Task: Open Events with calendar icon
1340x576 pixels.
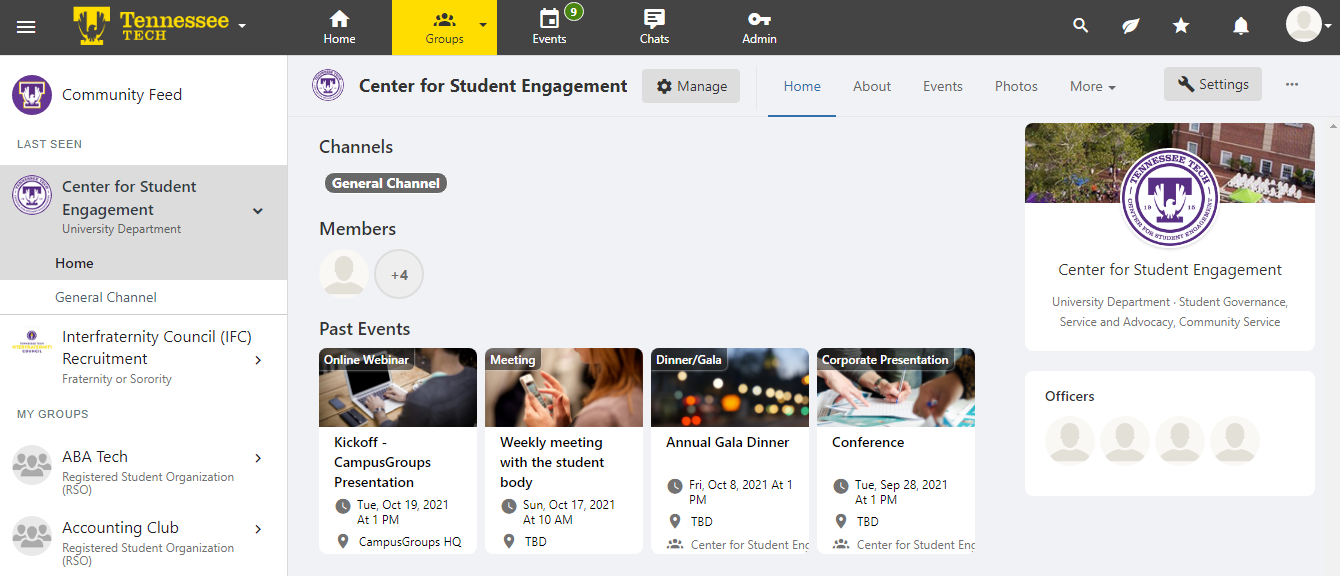Action: 549,27
